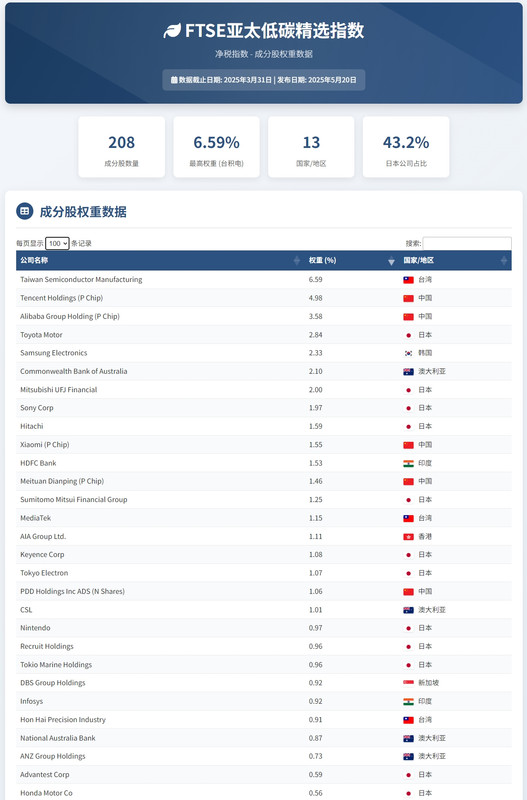Click the Japan flag in Mitsubishi UFJ row

409,390
